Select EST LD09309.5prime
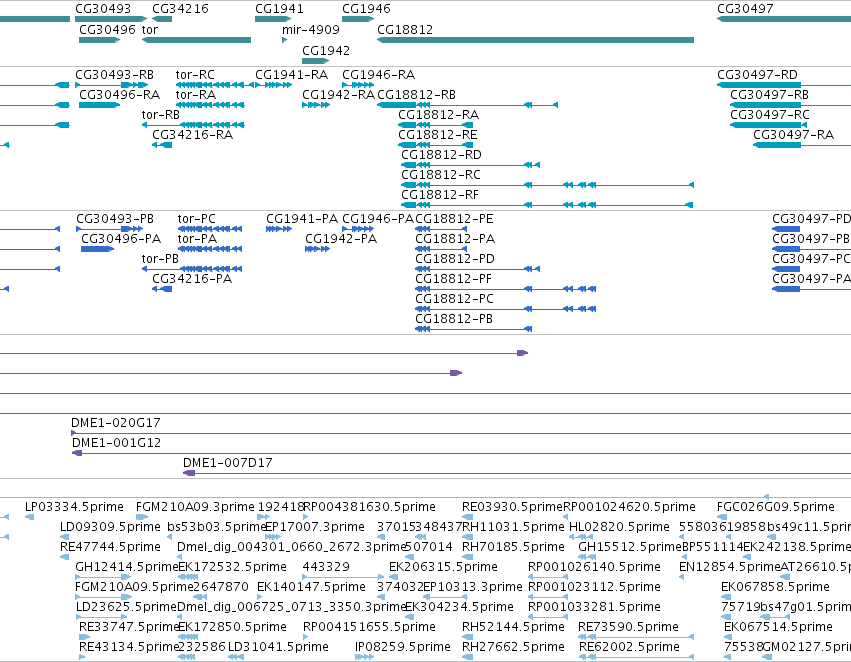 pos(110,527)
